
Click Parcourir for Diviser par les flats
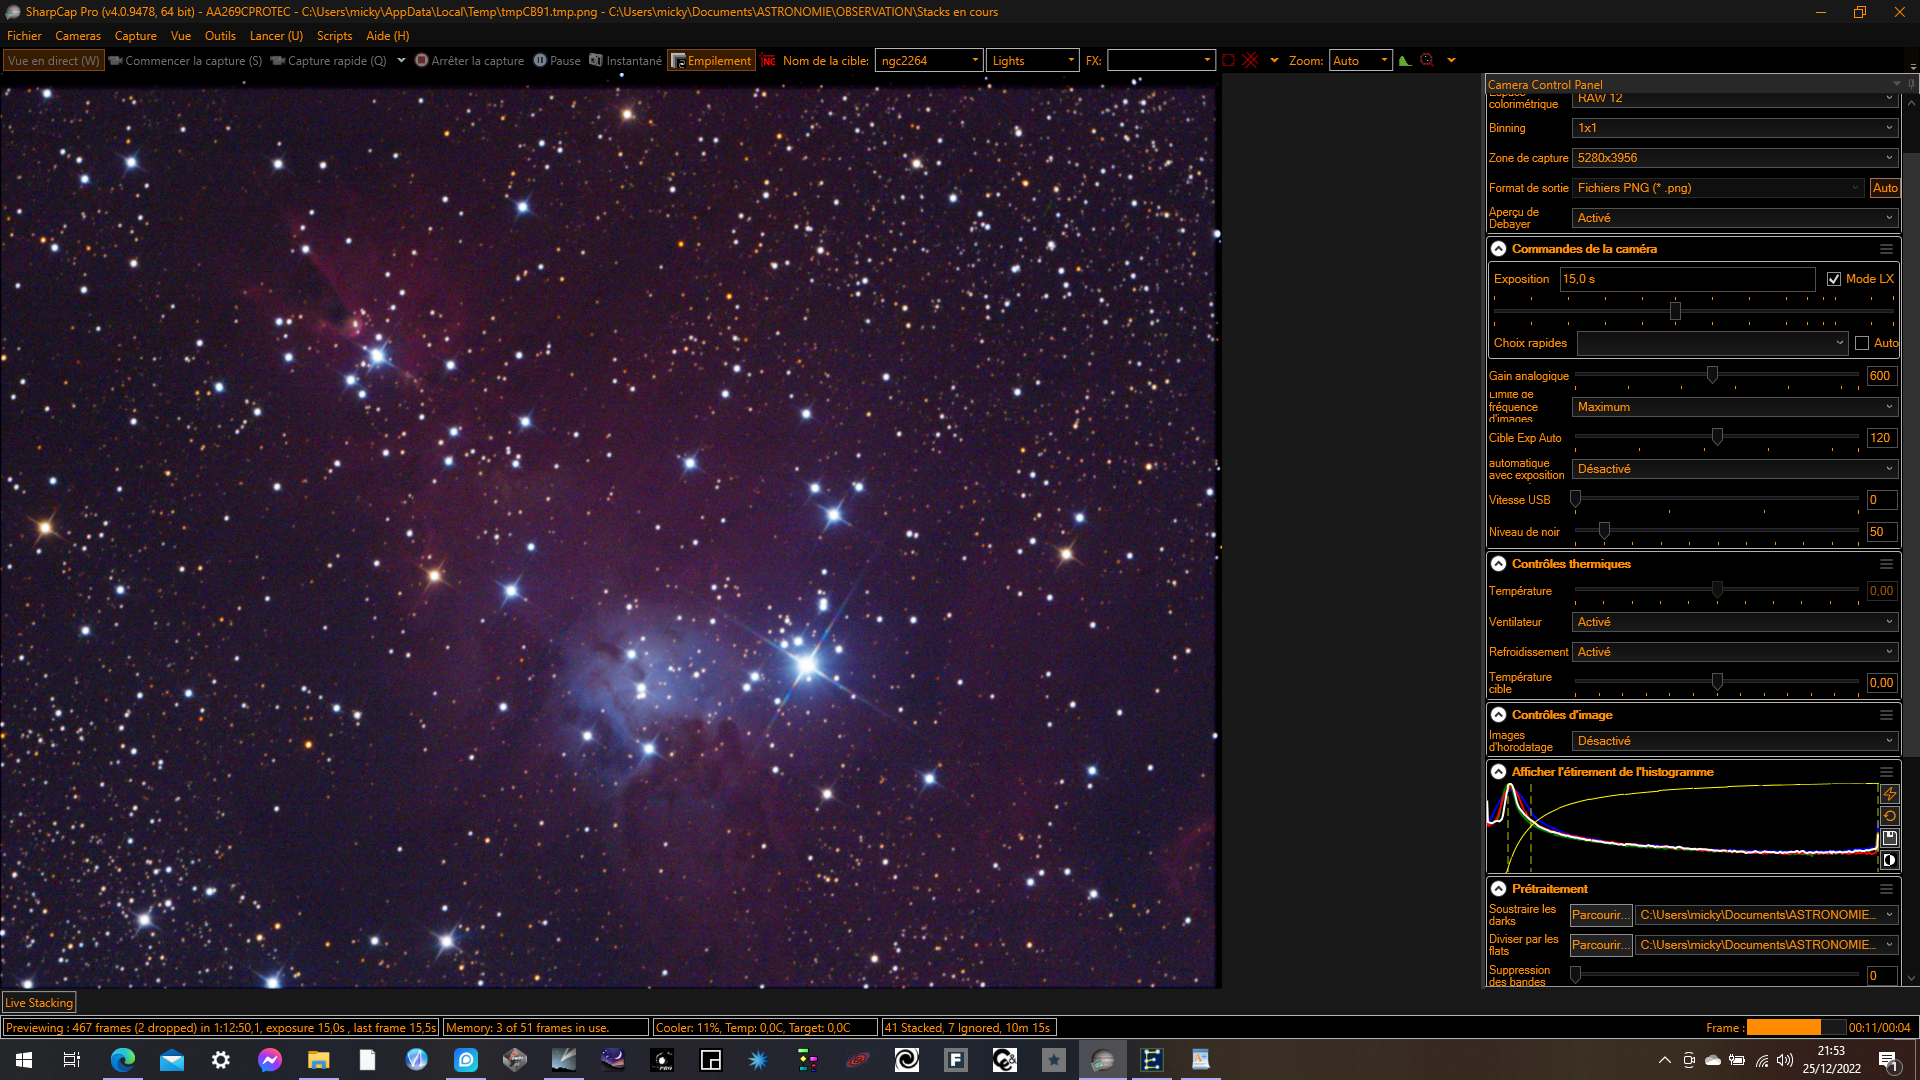tap(1600, 945)
